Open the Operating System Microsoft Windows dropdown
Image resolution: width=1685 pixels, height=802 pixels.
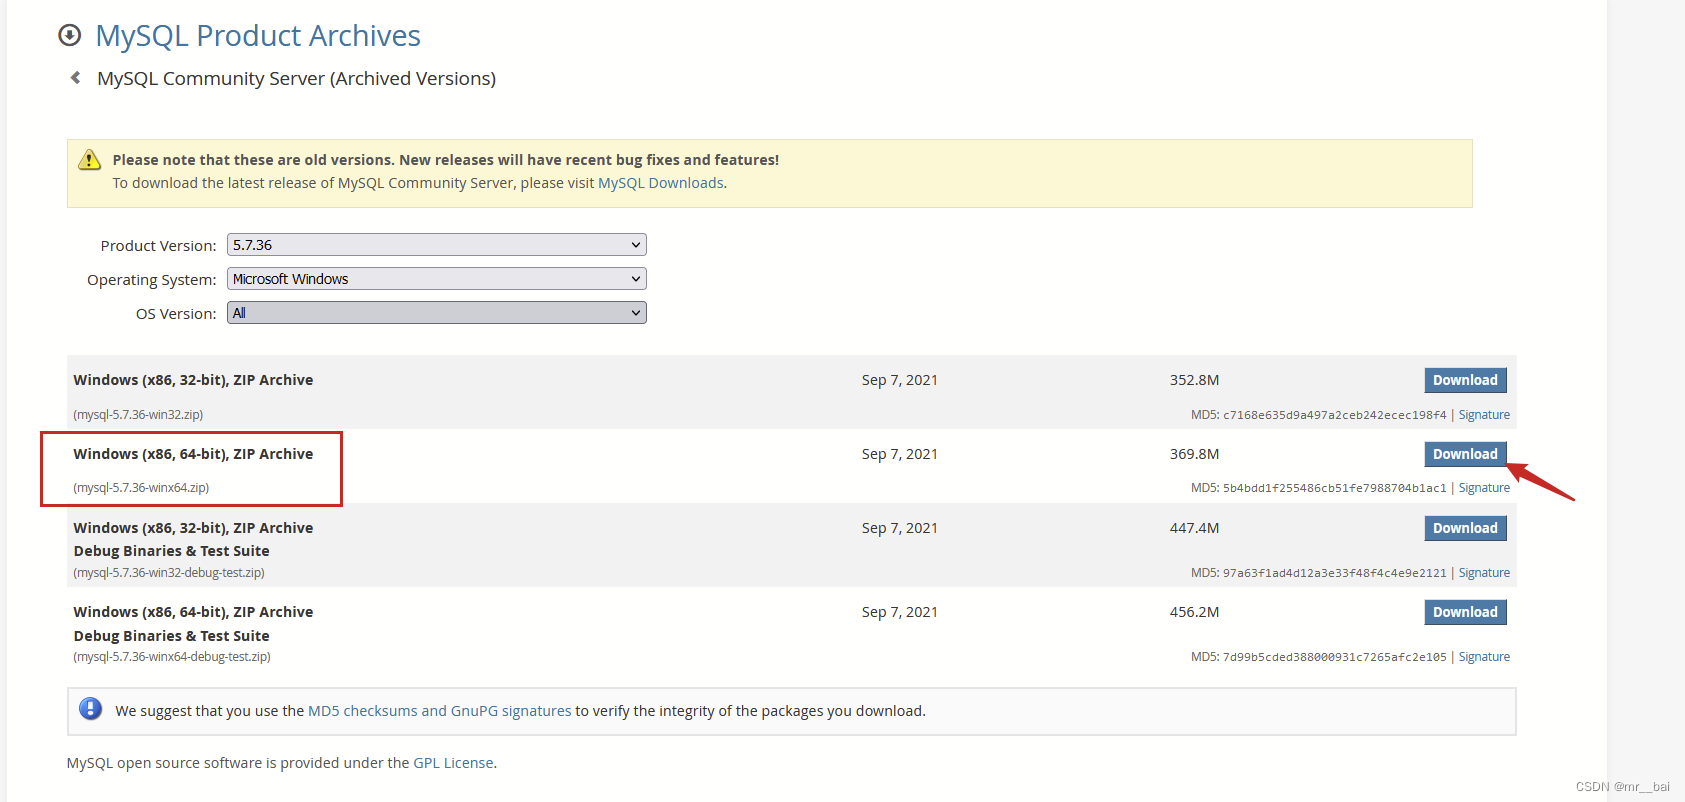(x=437, y=279)
